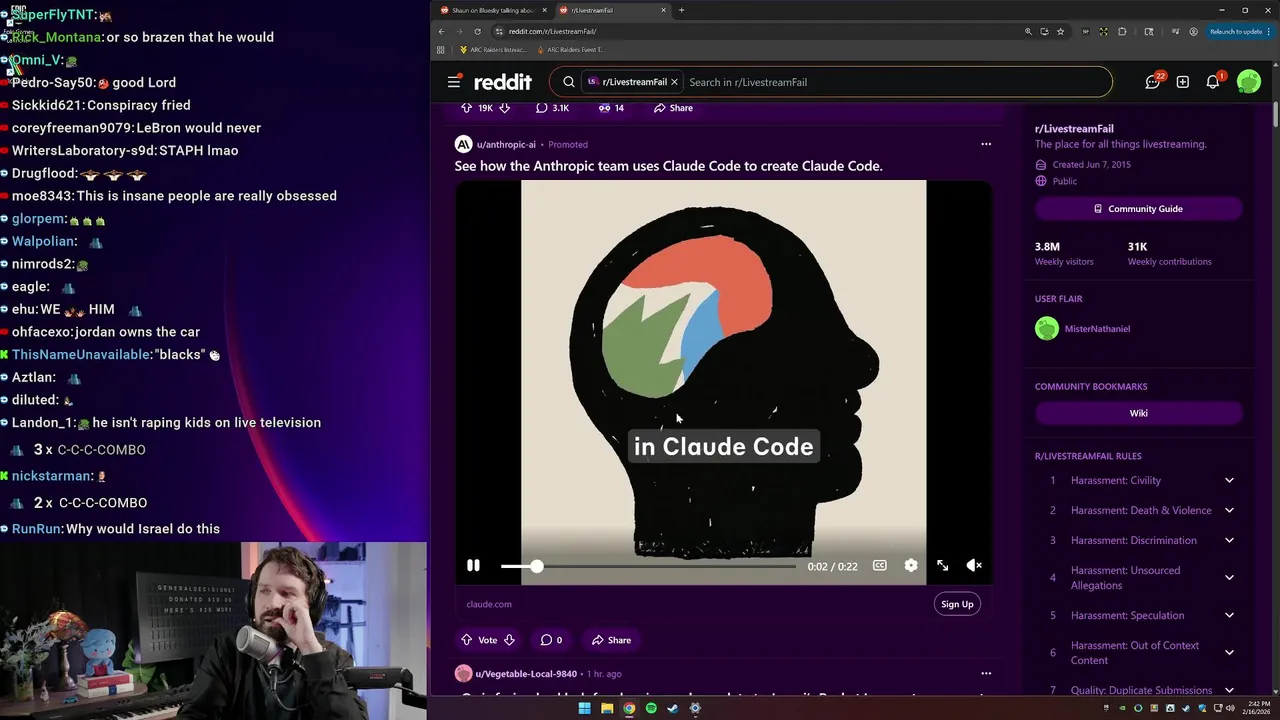Viewport: 1280px width, 720px height.
Task: Downvote the 19K post
Action: (x=505, y=108)
